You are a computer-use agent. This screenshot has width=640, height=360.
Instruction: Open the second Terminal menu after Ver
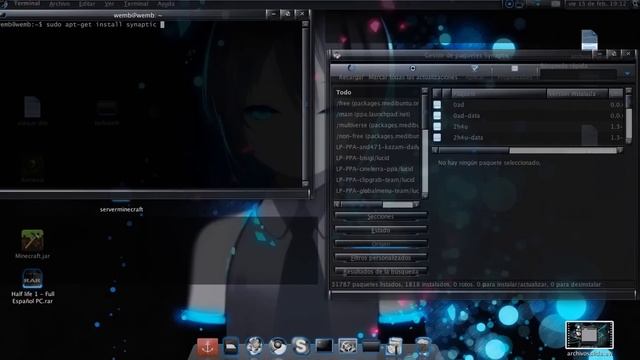point(136,4)
